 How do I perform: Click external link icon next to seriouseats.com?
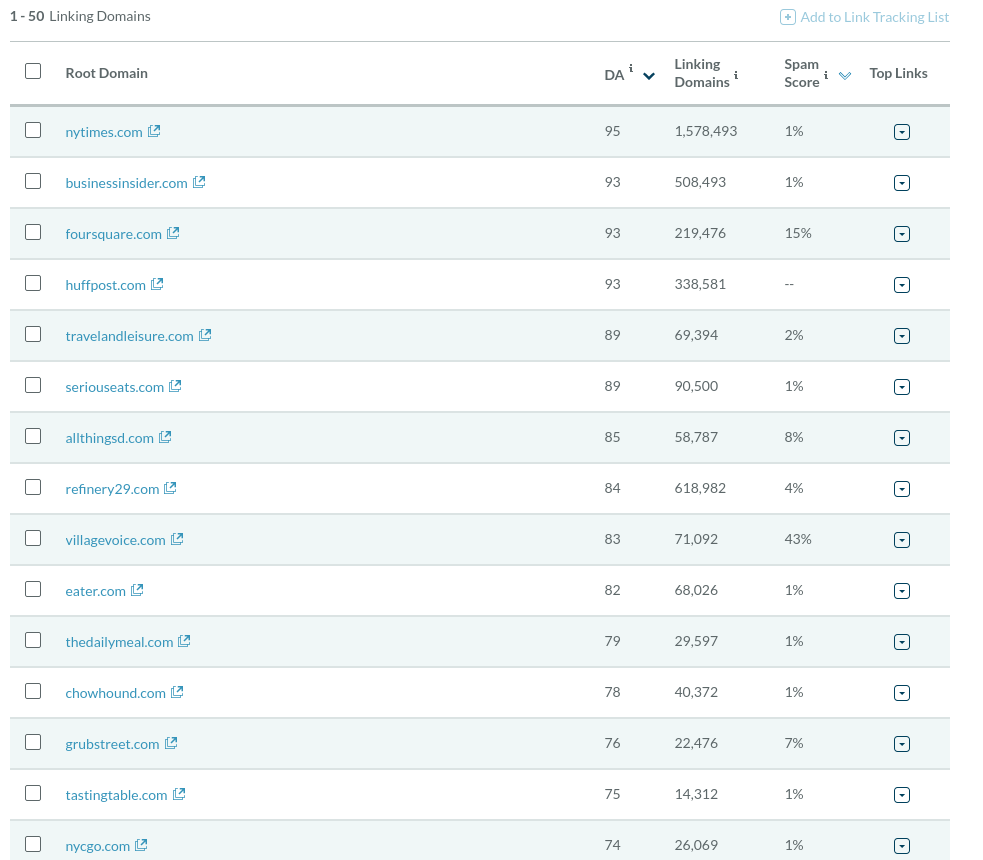(175, 386)
